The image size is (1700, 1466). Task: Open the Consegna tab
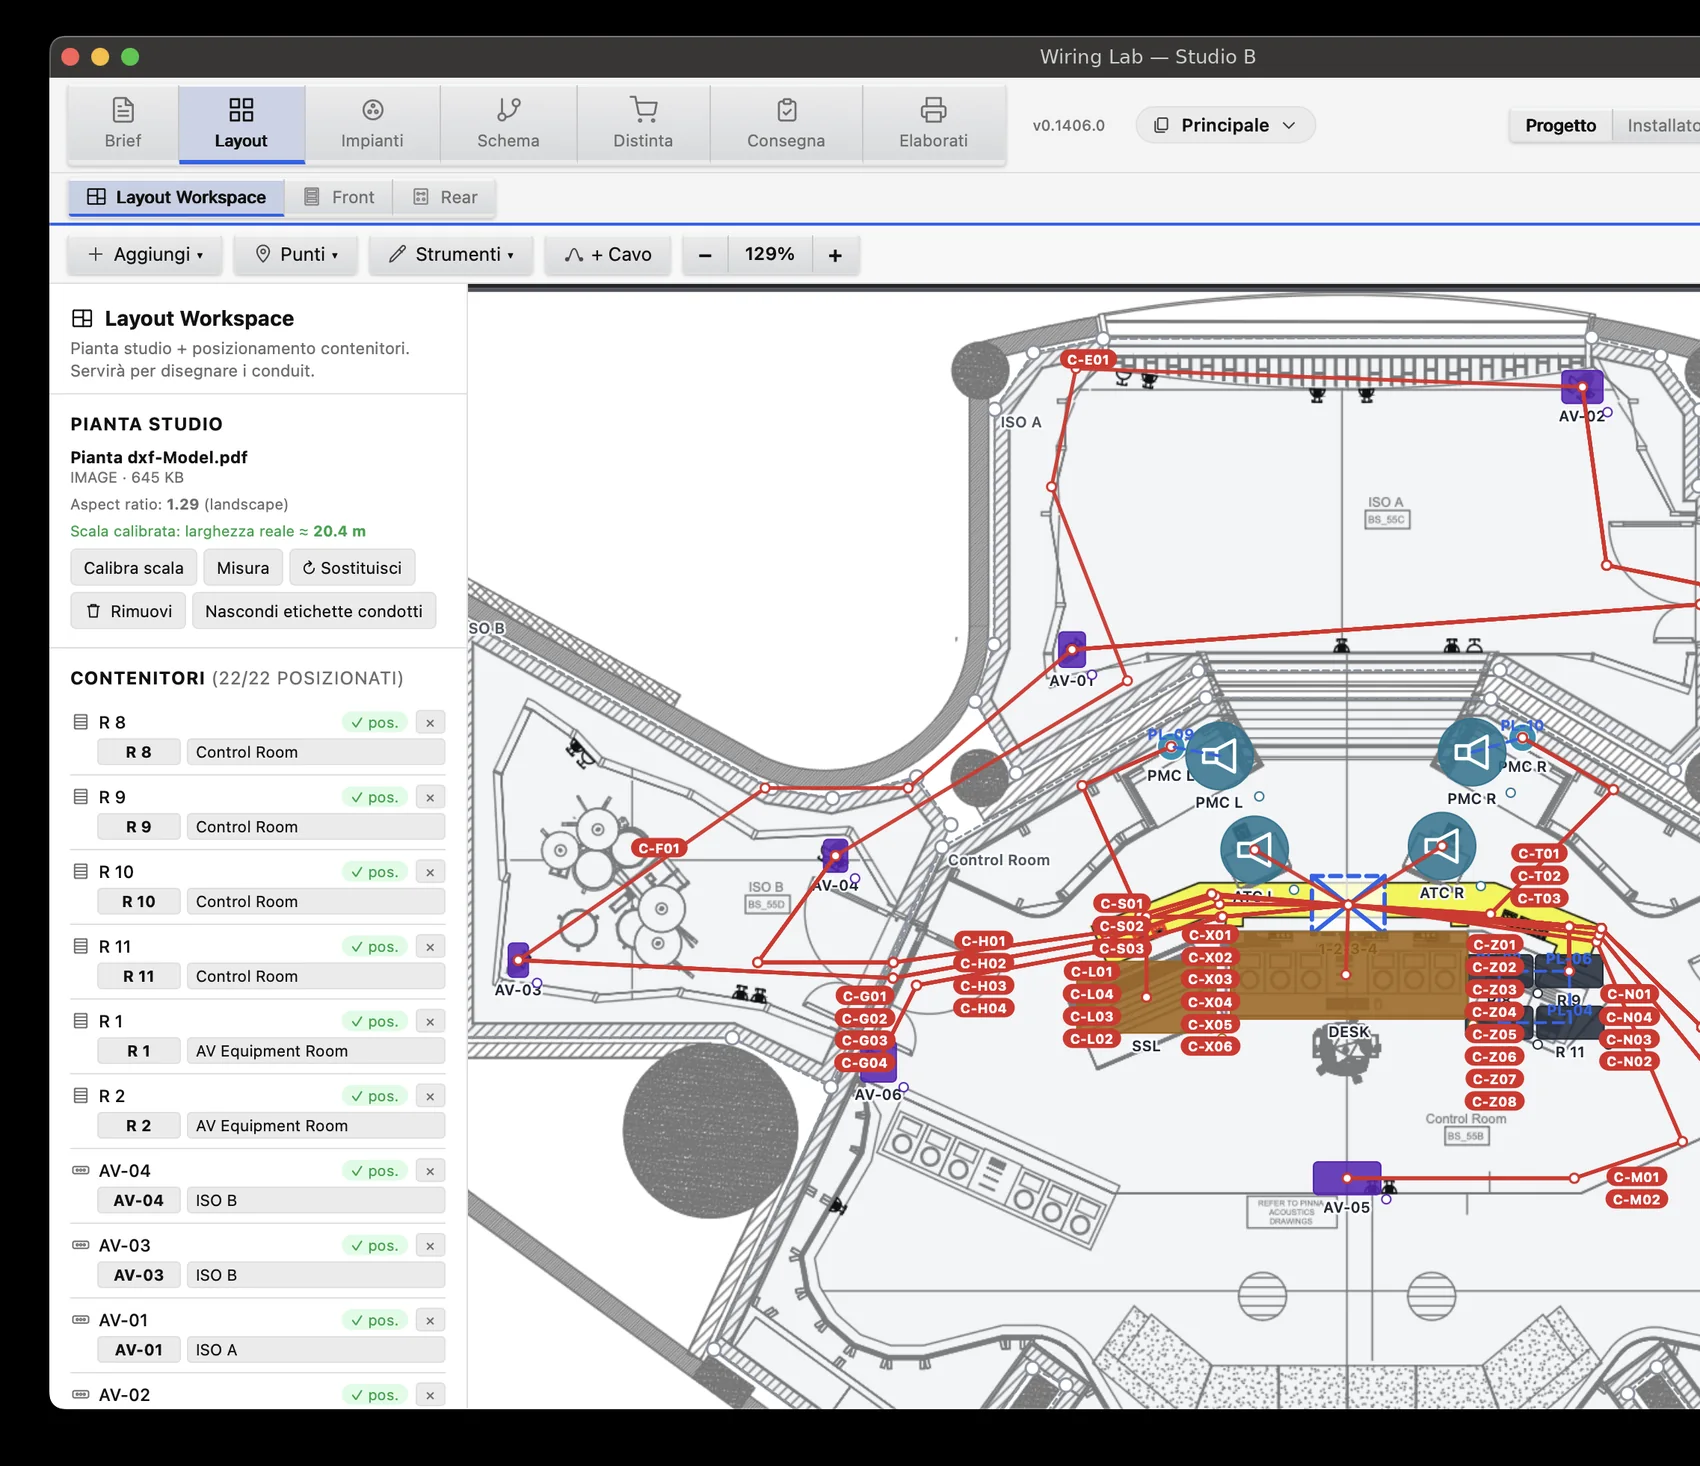pos(786,124)
